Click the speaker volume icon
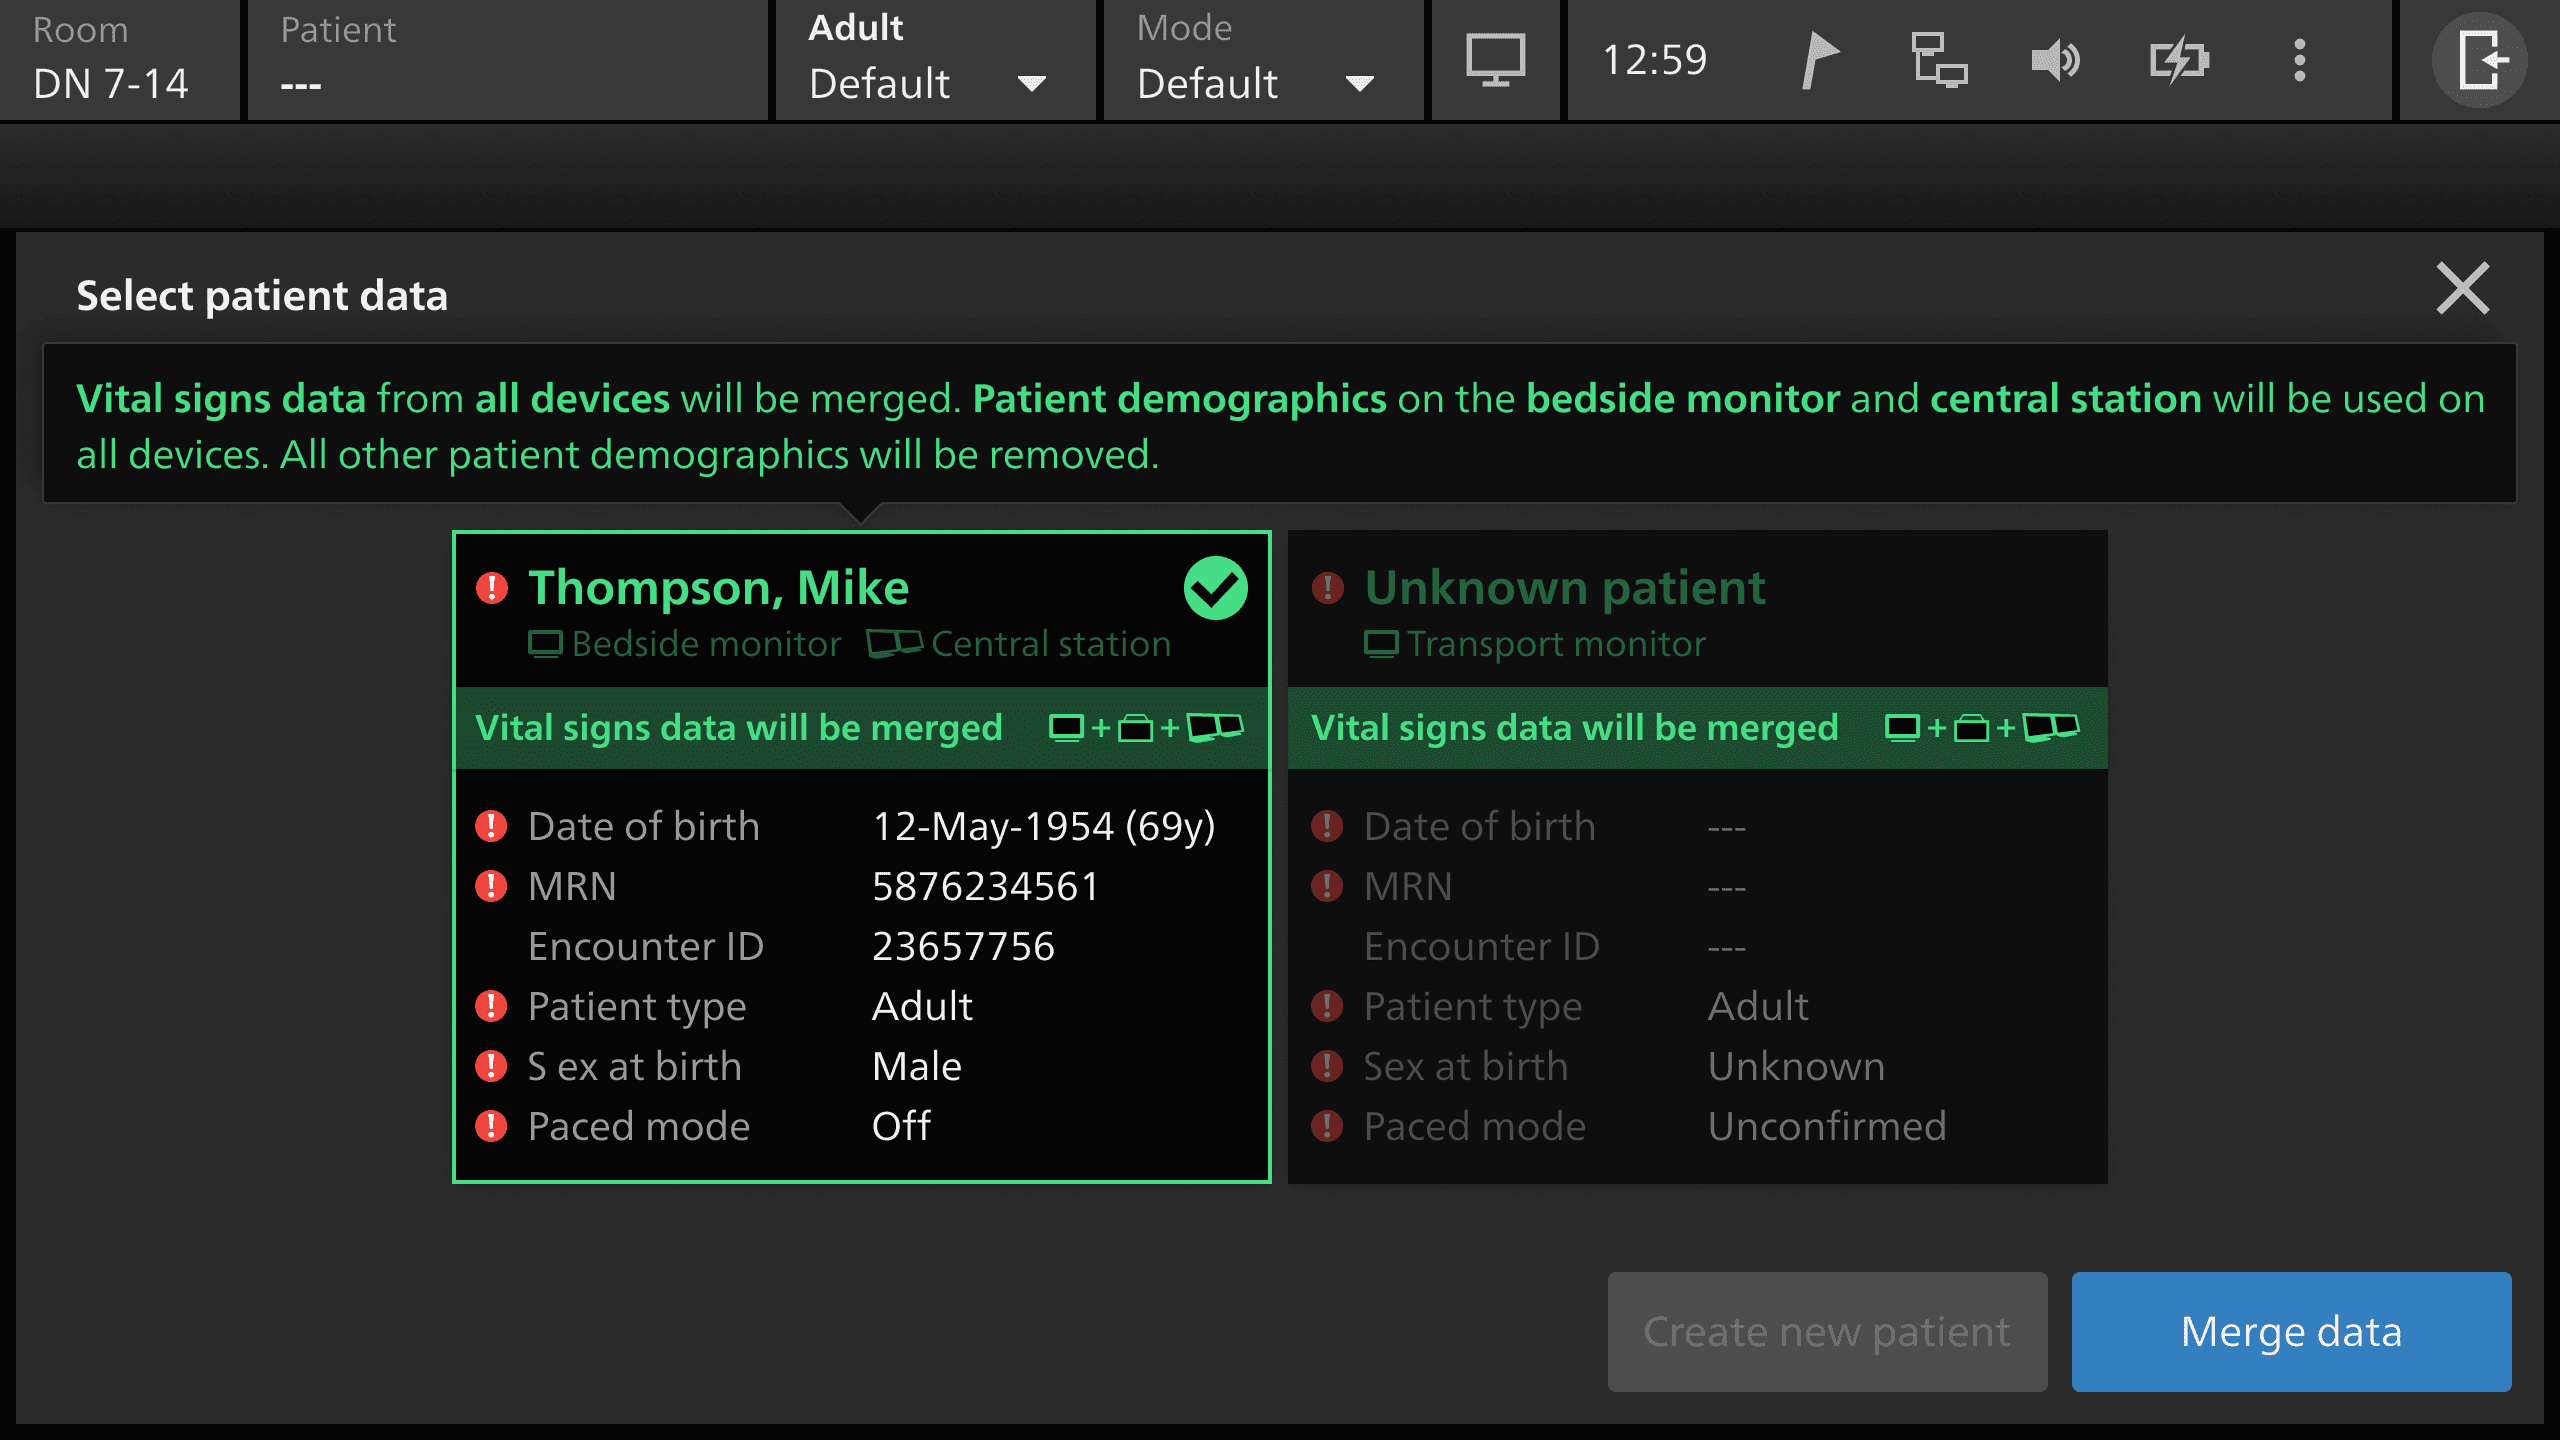Viewport: 2560px width, 1440px height. click(2056, 60)
